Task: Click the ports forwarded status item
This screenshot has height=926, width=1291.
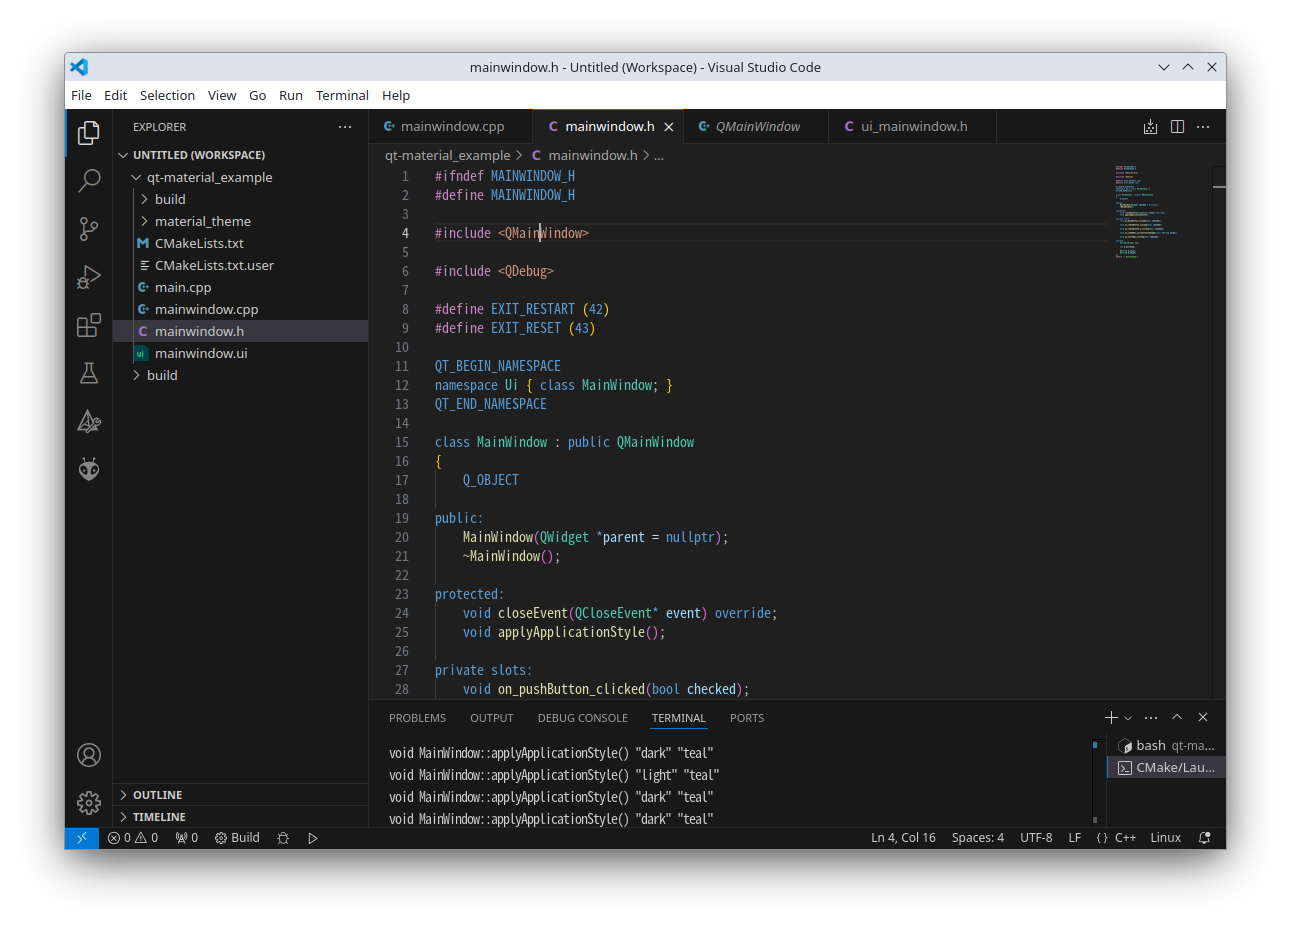Action: [187, 838]
